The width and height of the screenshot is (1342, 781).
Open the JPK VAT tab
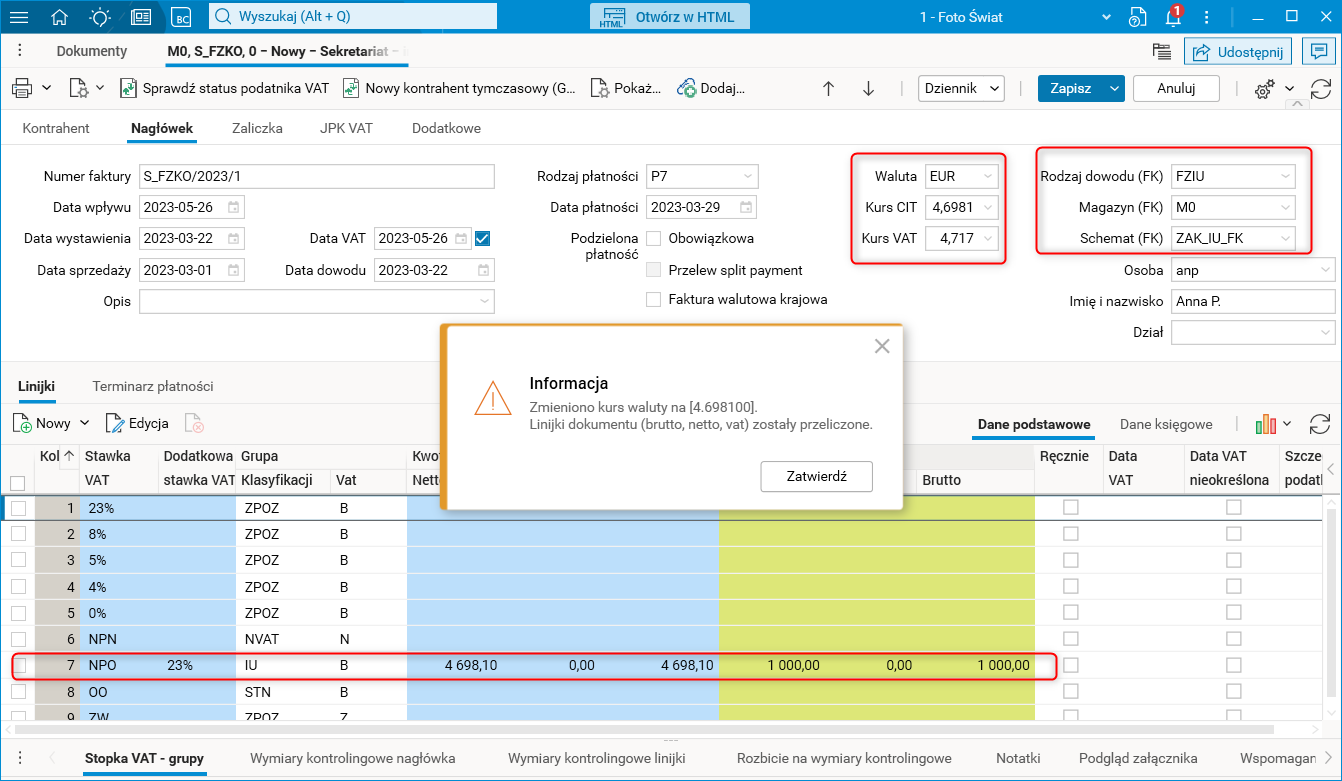click(347, 128)
